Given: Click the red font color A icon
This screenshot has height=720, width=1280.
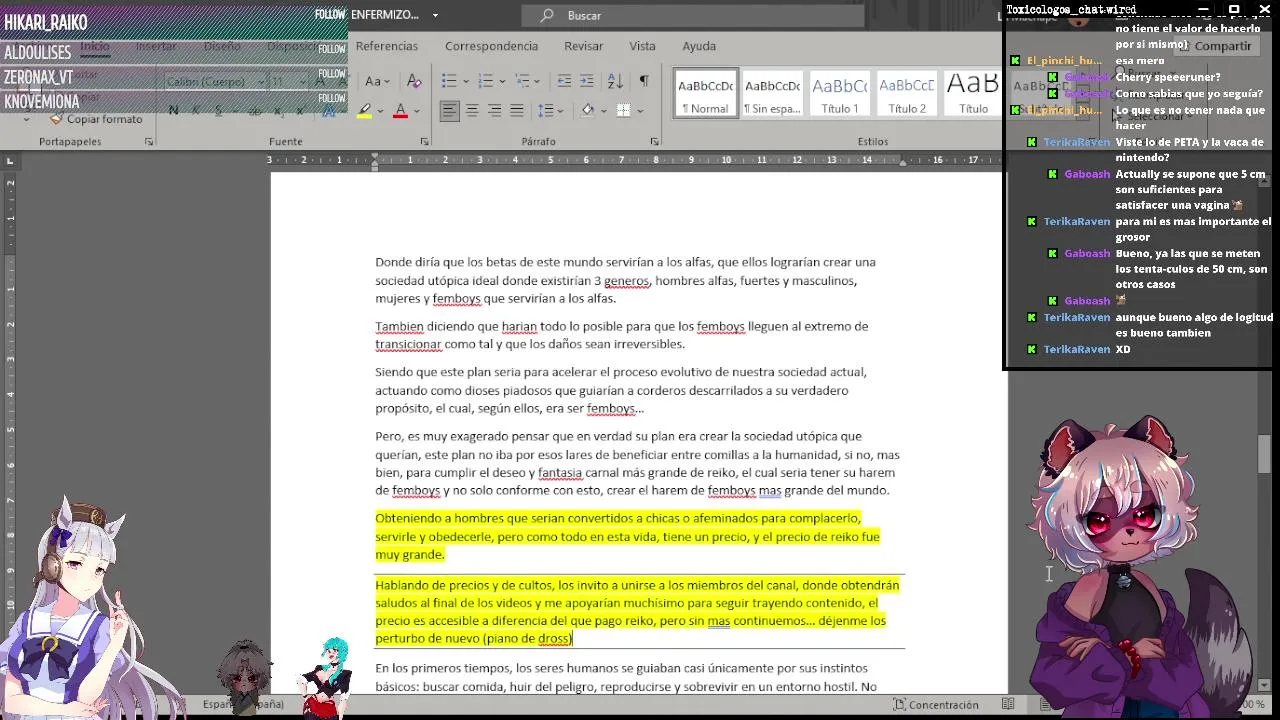Looking at the screenshot, I should coord(401,110).
